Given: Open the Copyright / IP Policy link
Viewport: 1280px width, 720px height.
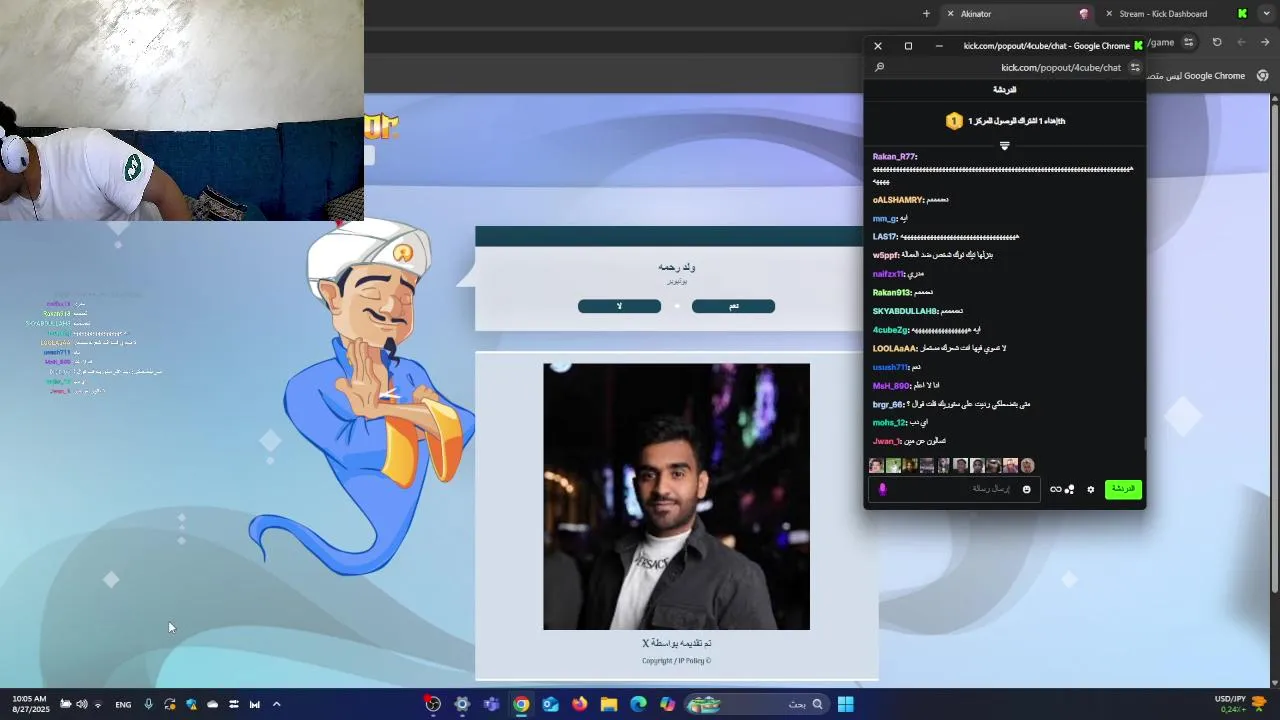Looking at the screenshot, I should click(676, 661).
